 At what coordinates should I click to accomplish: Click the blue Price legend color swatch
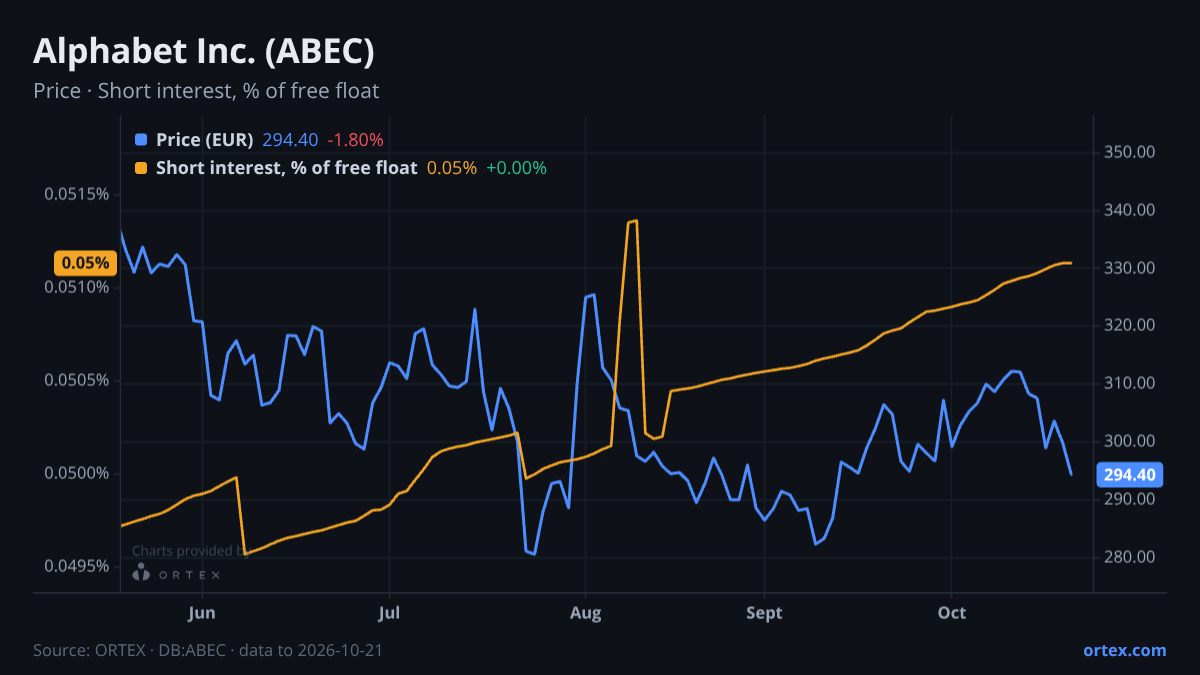click(141, 140)
